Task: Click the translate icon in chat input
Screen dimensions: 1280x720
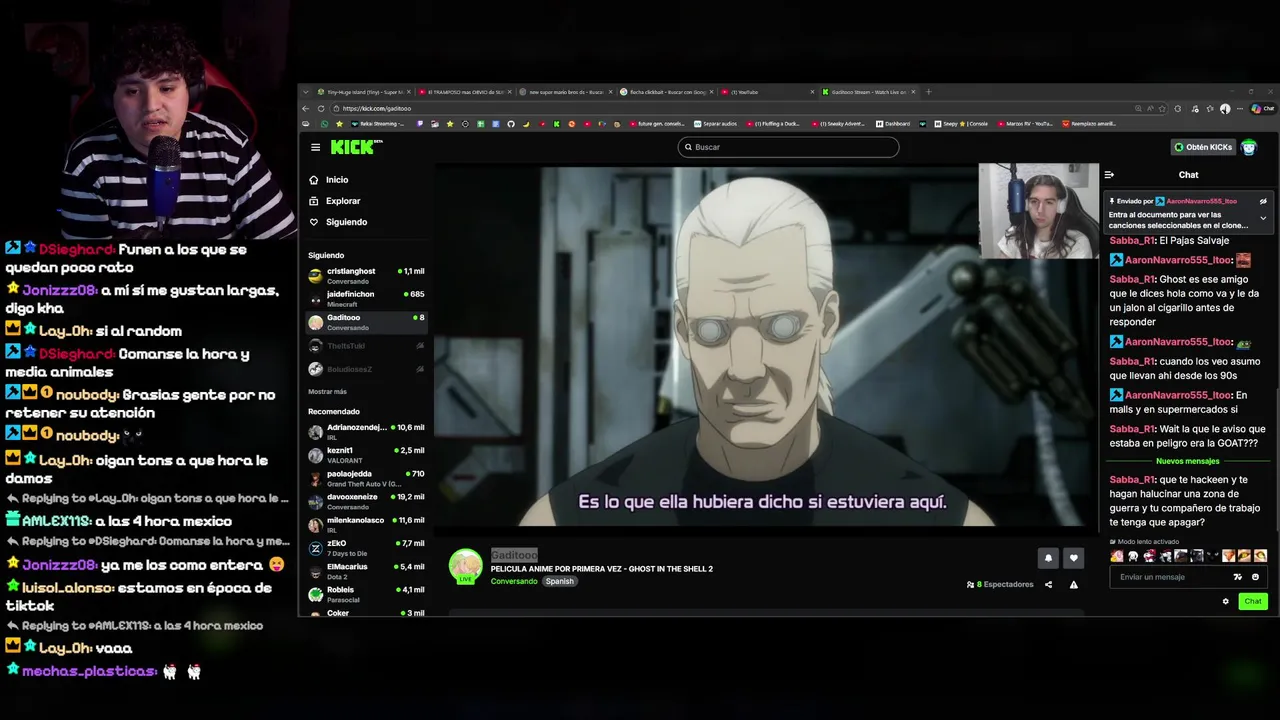Action: pyautogui.click(x=1238, y=577)
